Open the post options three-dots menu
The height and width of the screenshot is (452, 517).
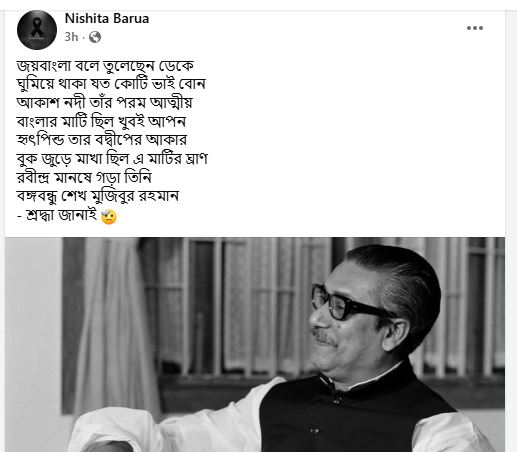click(x=475, y=28)
